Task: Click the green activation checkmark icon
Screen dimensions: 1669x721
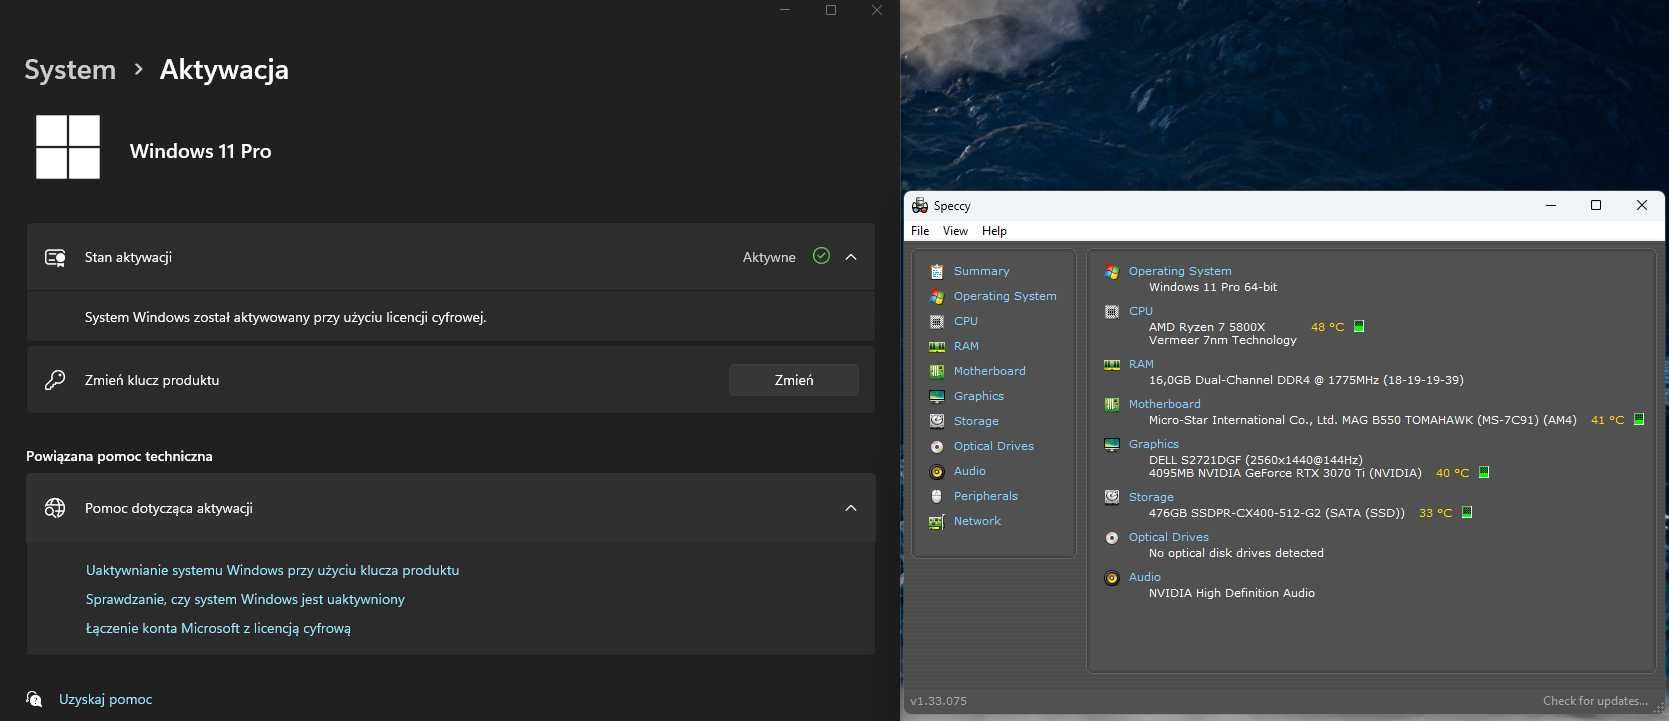Action: click(821, 256)
